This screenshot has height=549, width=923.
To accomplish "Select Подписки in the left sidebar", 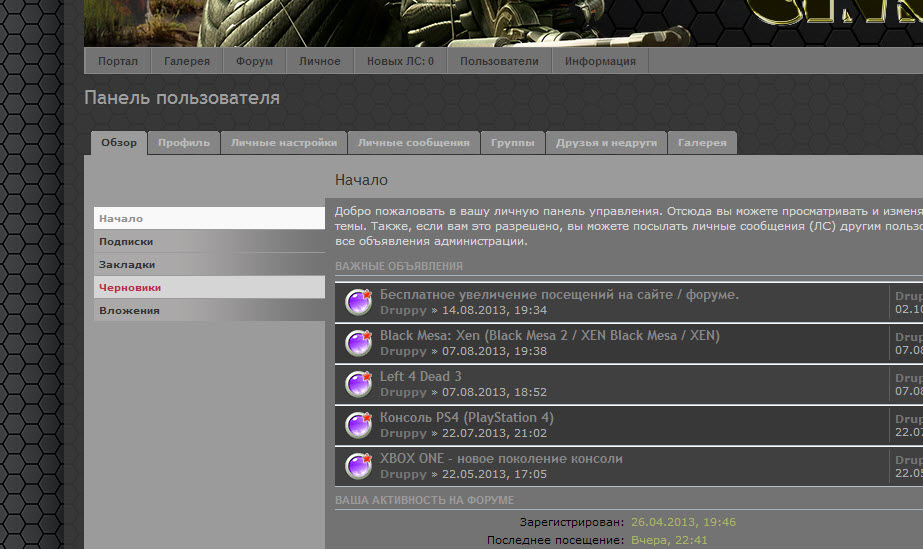I will [x=126, y=242].
